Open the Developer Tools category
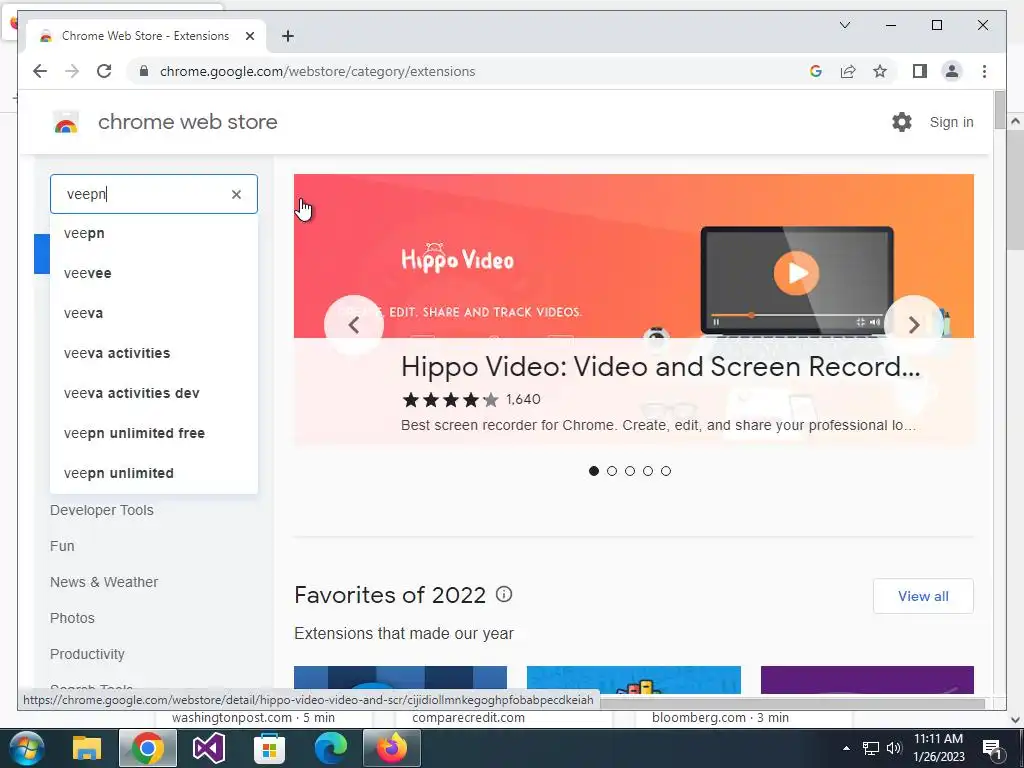 [x=102, y=510]
